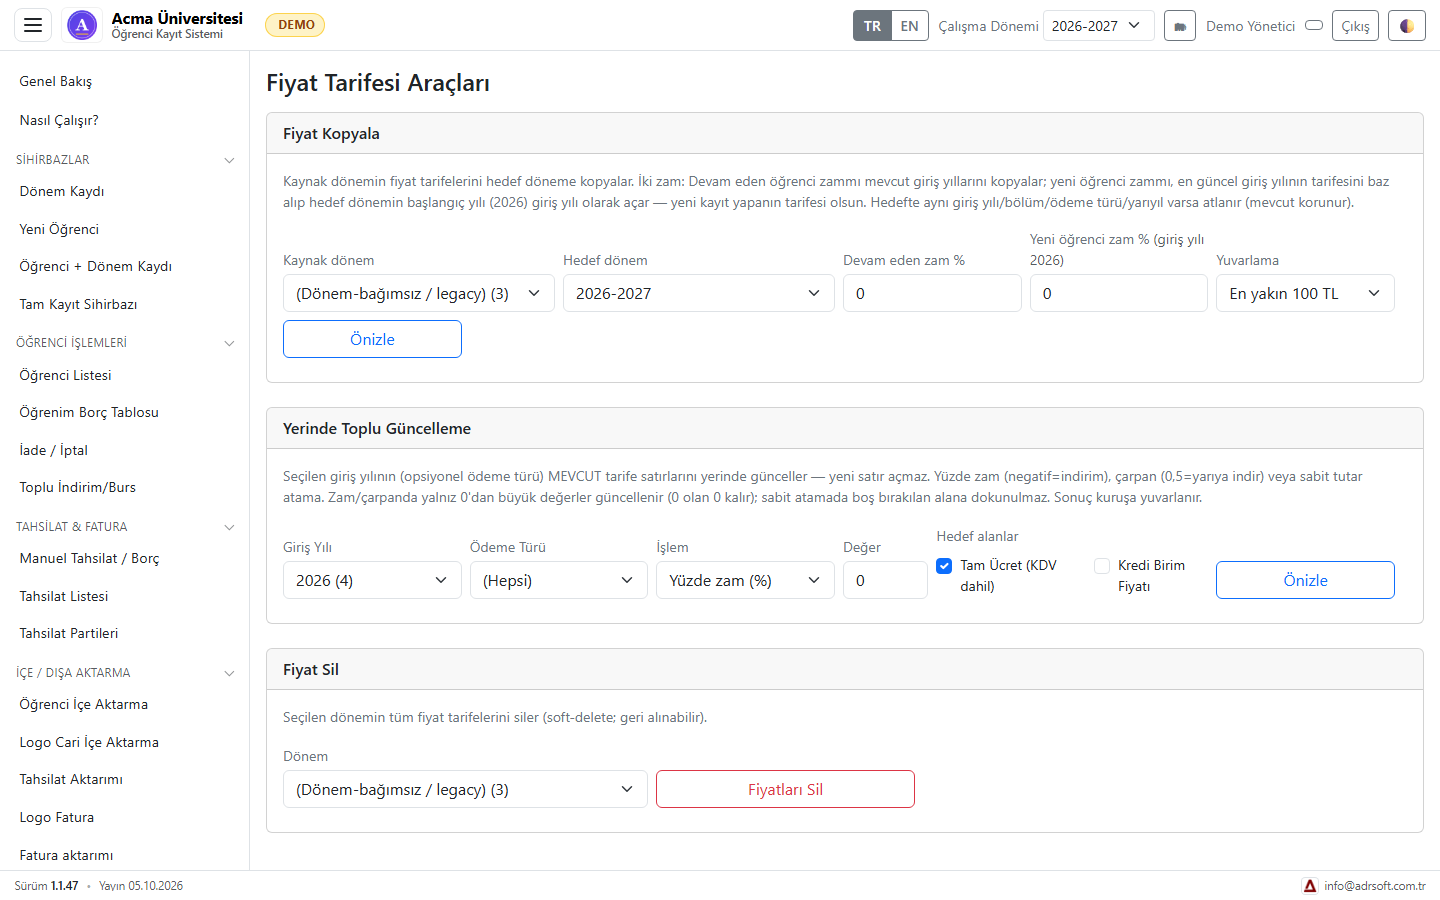
Task: Log out with the Çıkış button
Action: [x=1355, y=26]
